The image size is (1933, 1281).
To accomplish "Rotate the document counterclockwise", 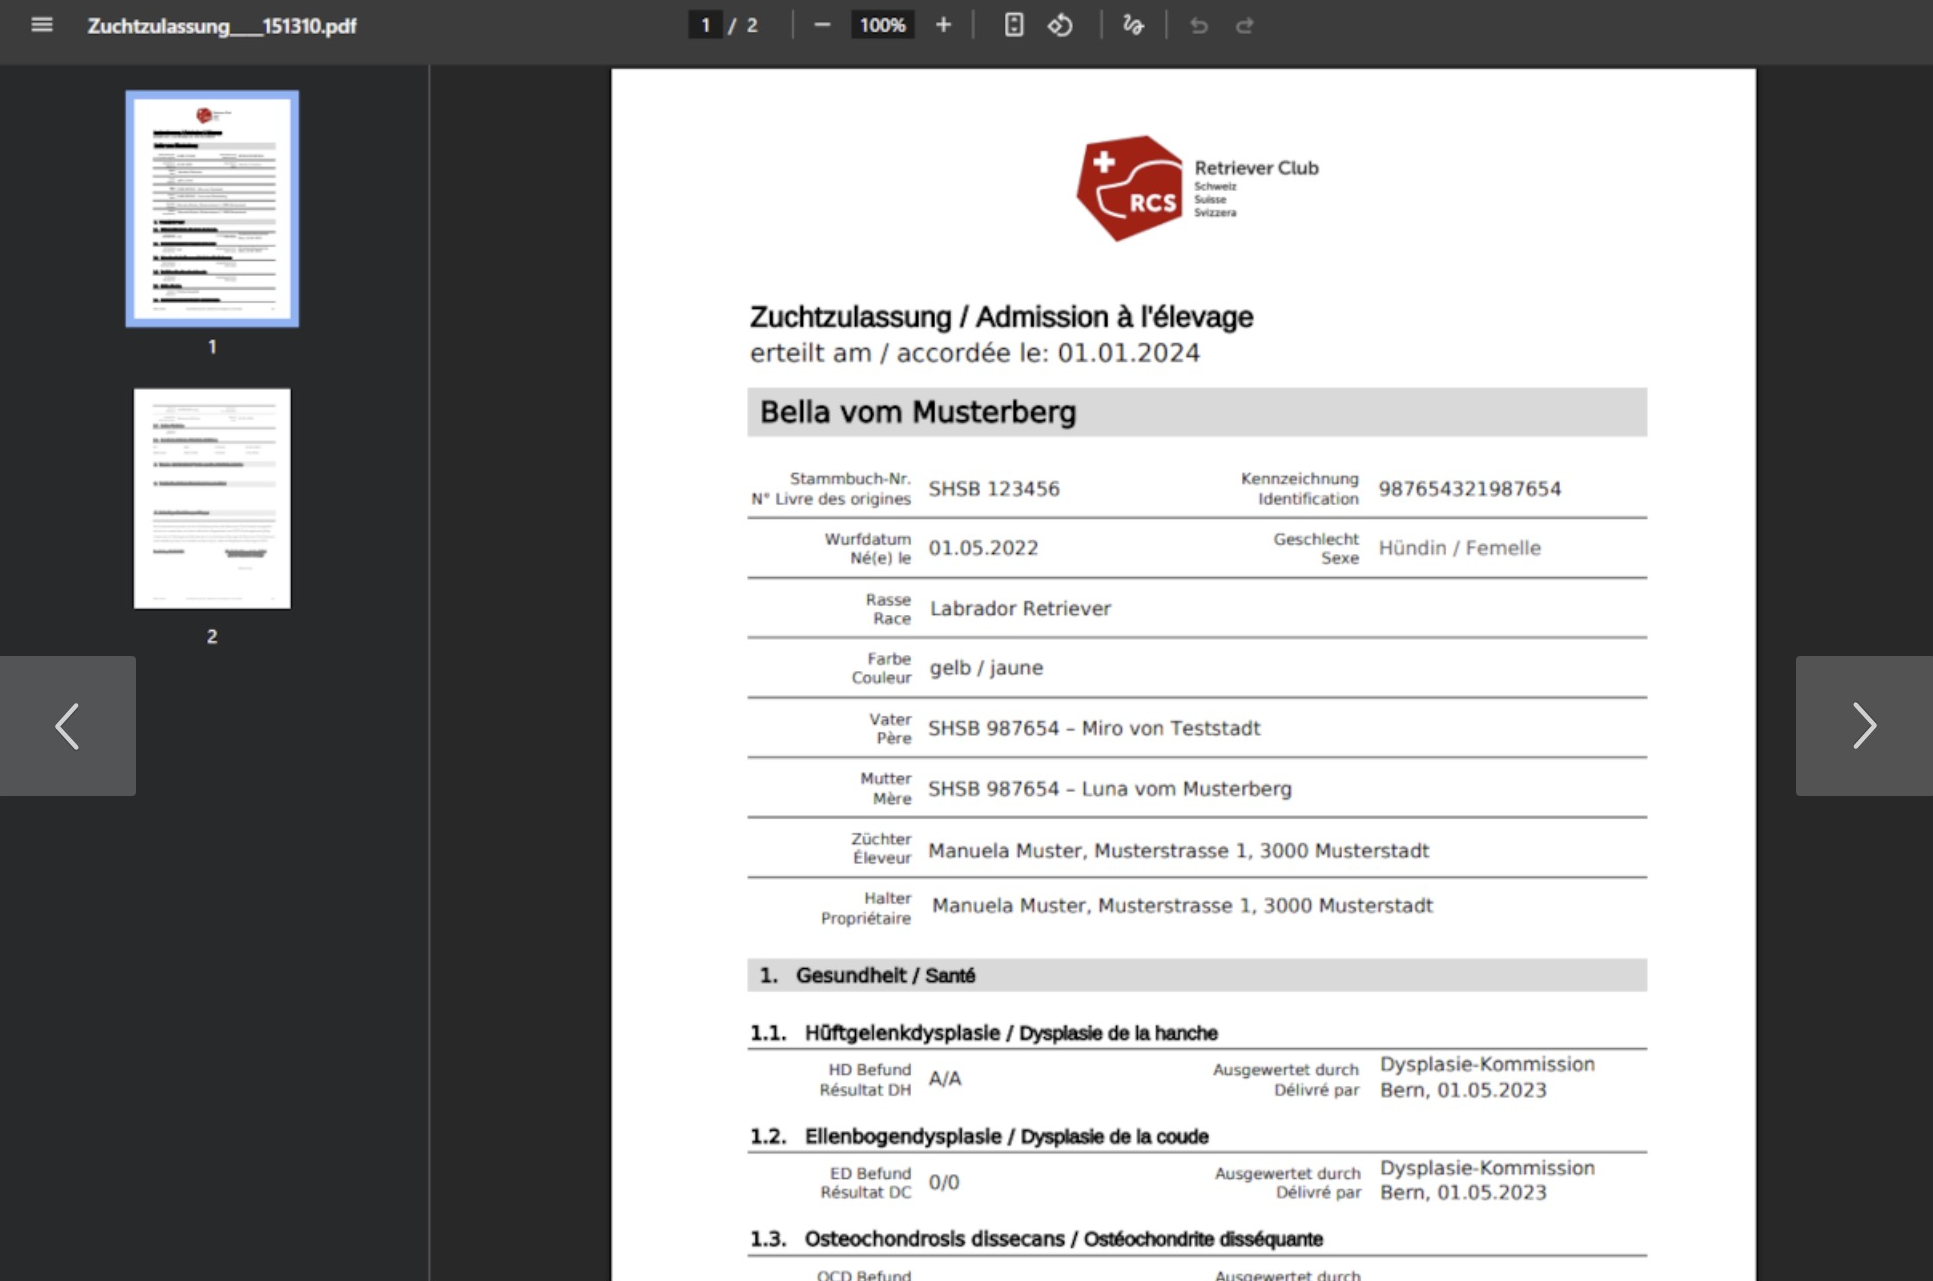I will coord(1060,25).
